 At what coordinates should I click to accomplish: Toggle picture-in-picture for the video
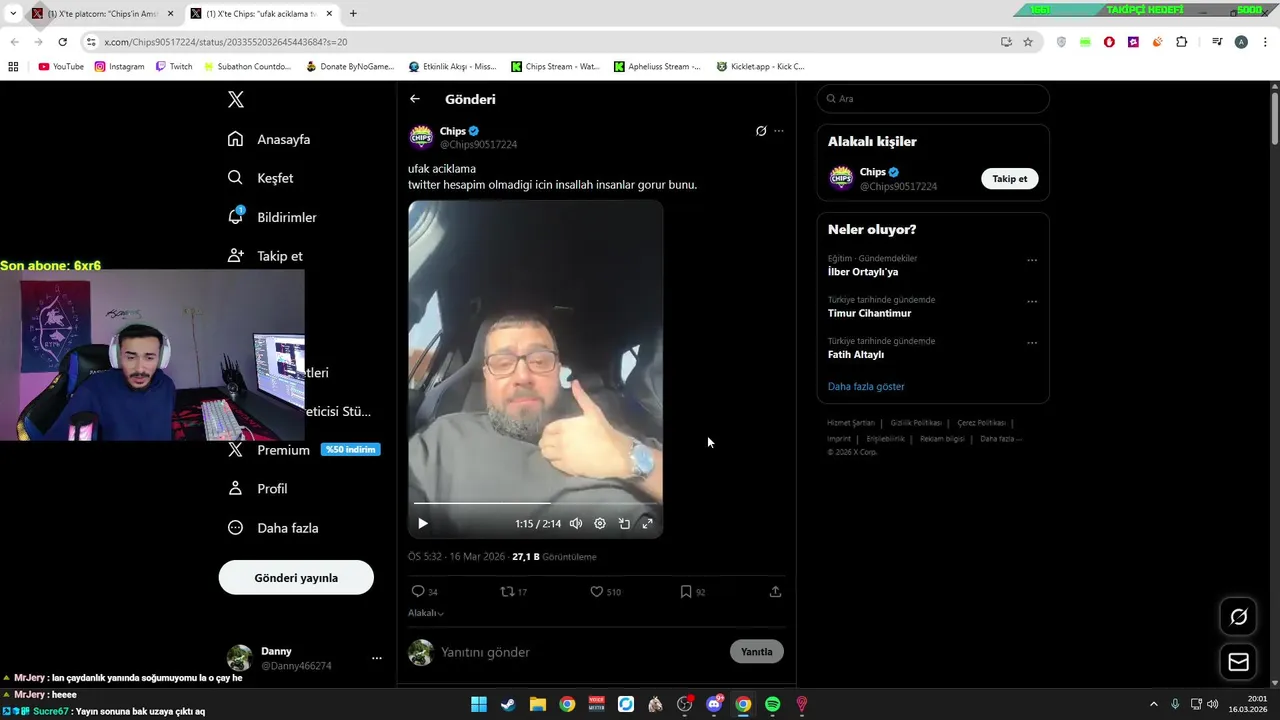click(624, 523)
